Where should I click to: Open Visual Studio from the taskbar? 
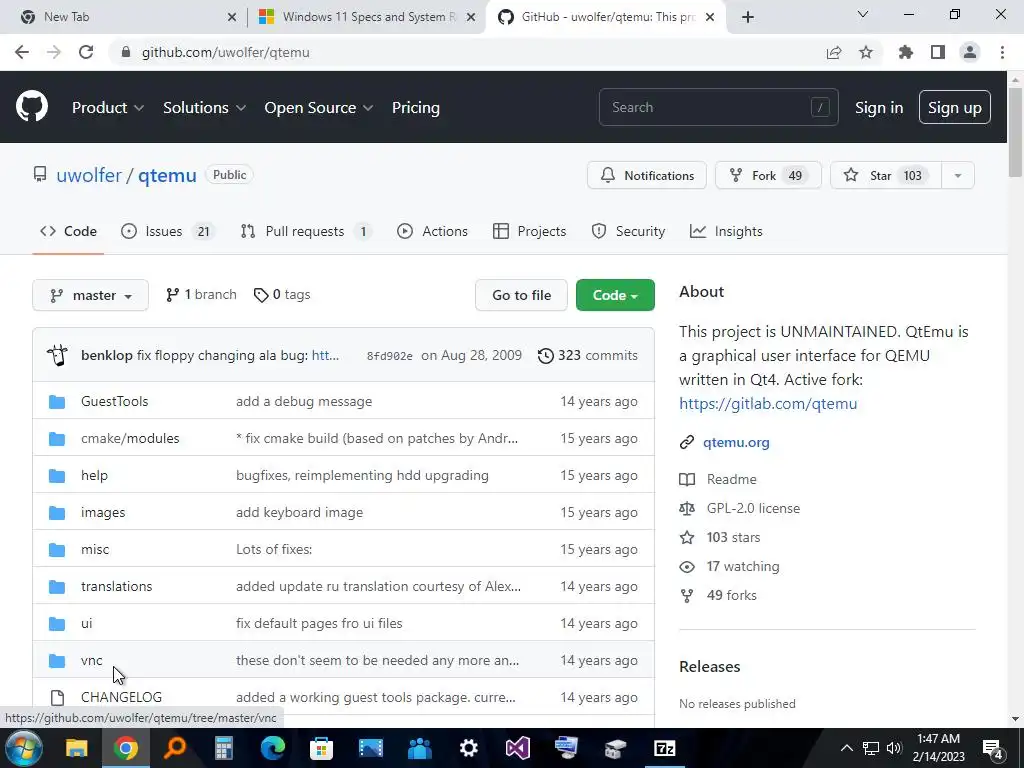pyautogui.click(x=517, y=748)
